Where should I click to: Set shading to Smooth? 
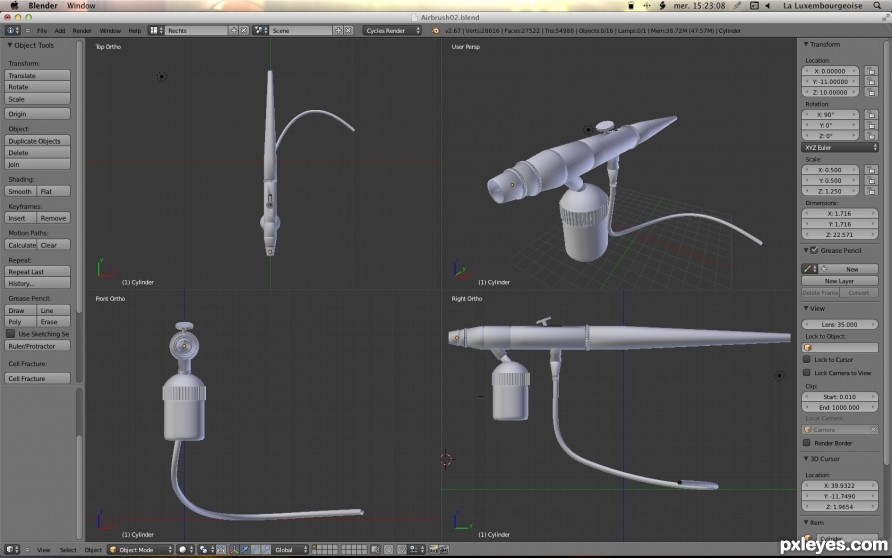pyautogui.click(x=20, y=191)
